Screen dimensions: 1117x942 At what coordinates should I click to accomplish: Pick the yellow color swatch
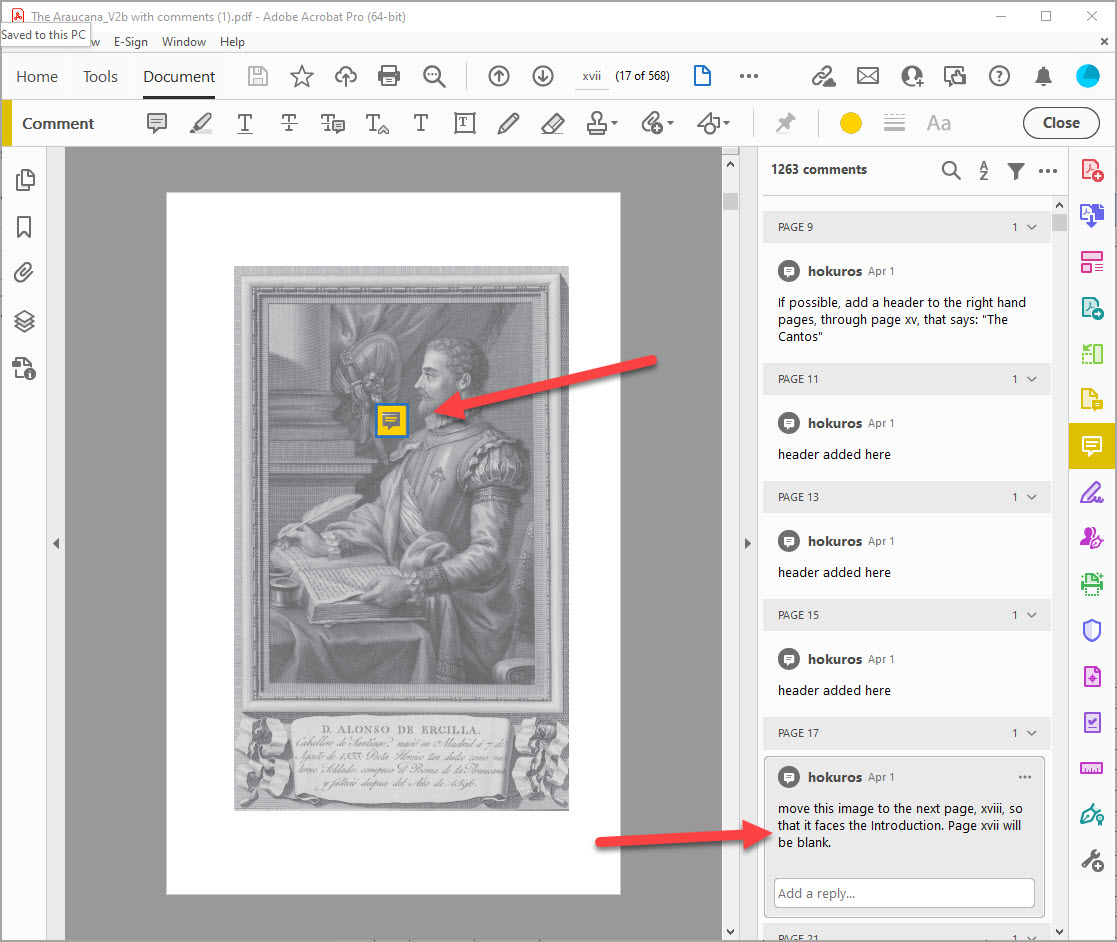coord(851,123)
